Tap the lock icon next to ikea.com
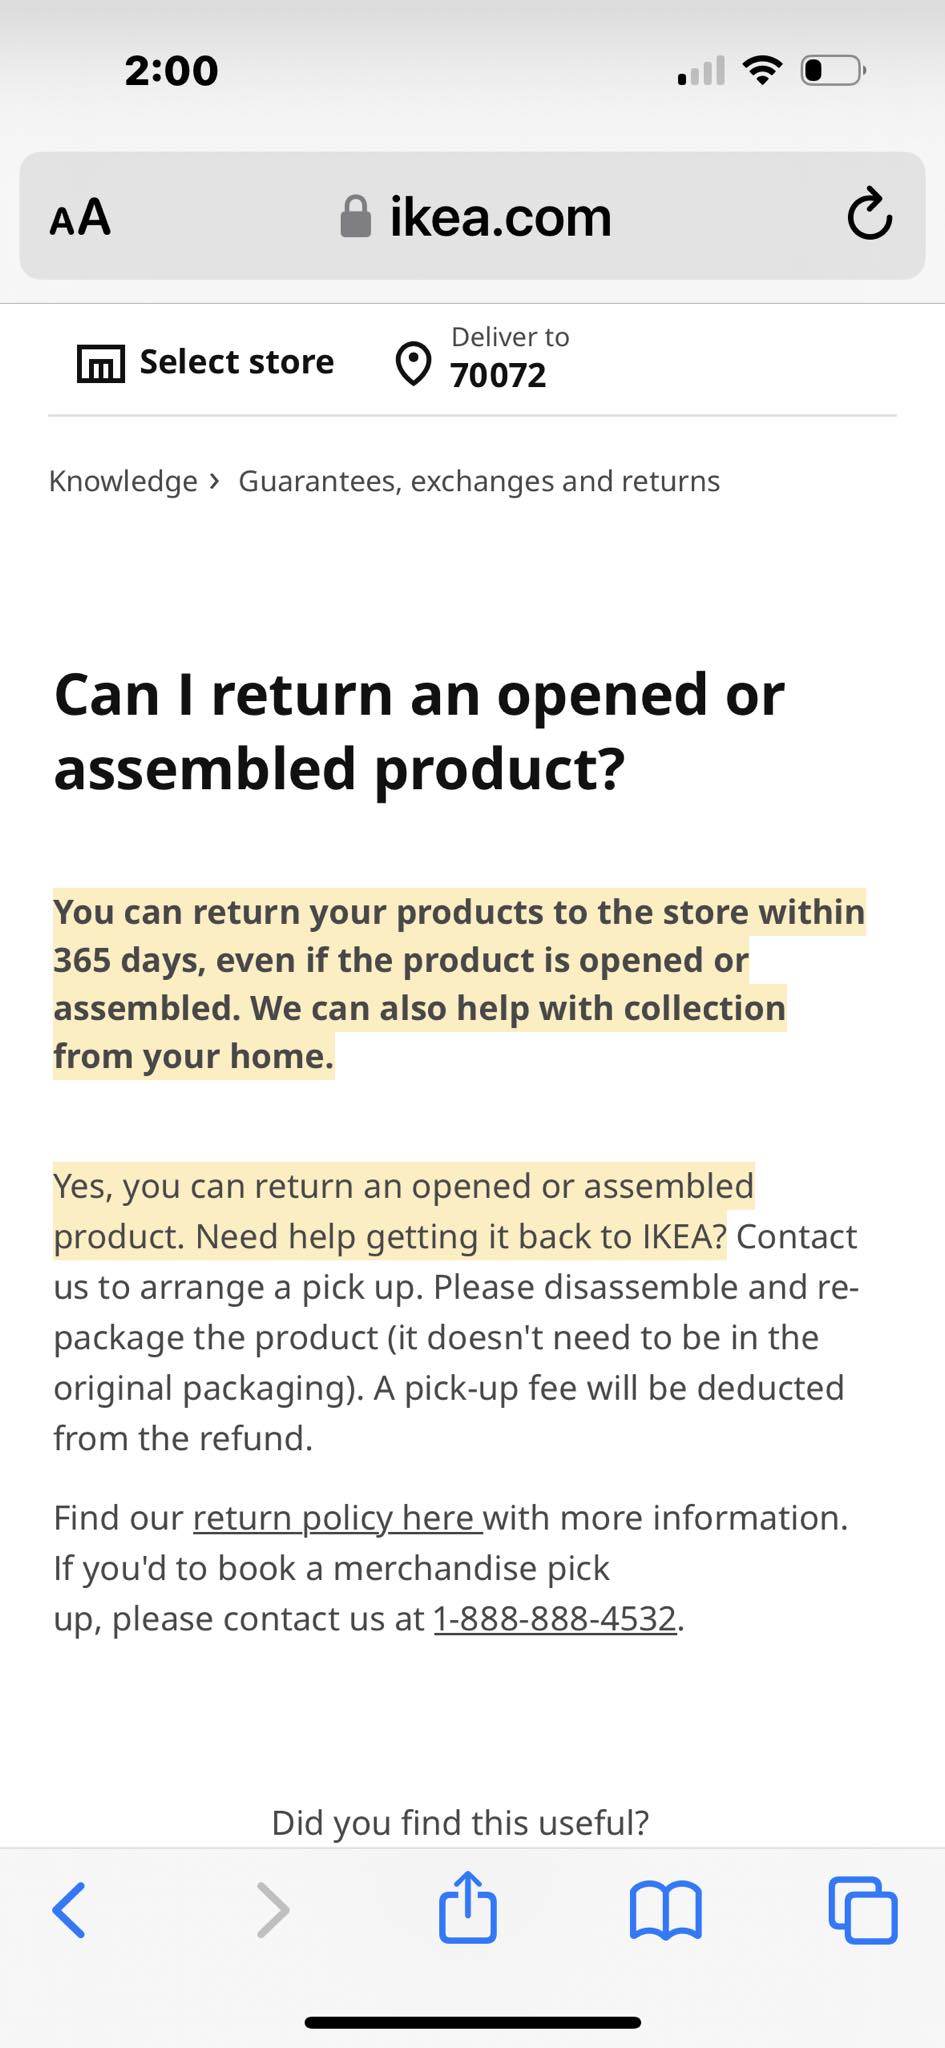Image resolution: width=945 pixels, height=2048 pixels. (x=355, y=216)
